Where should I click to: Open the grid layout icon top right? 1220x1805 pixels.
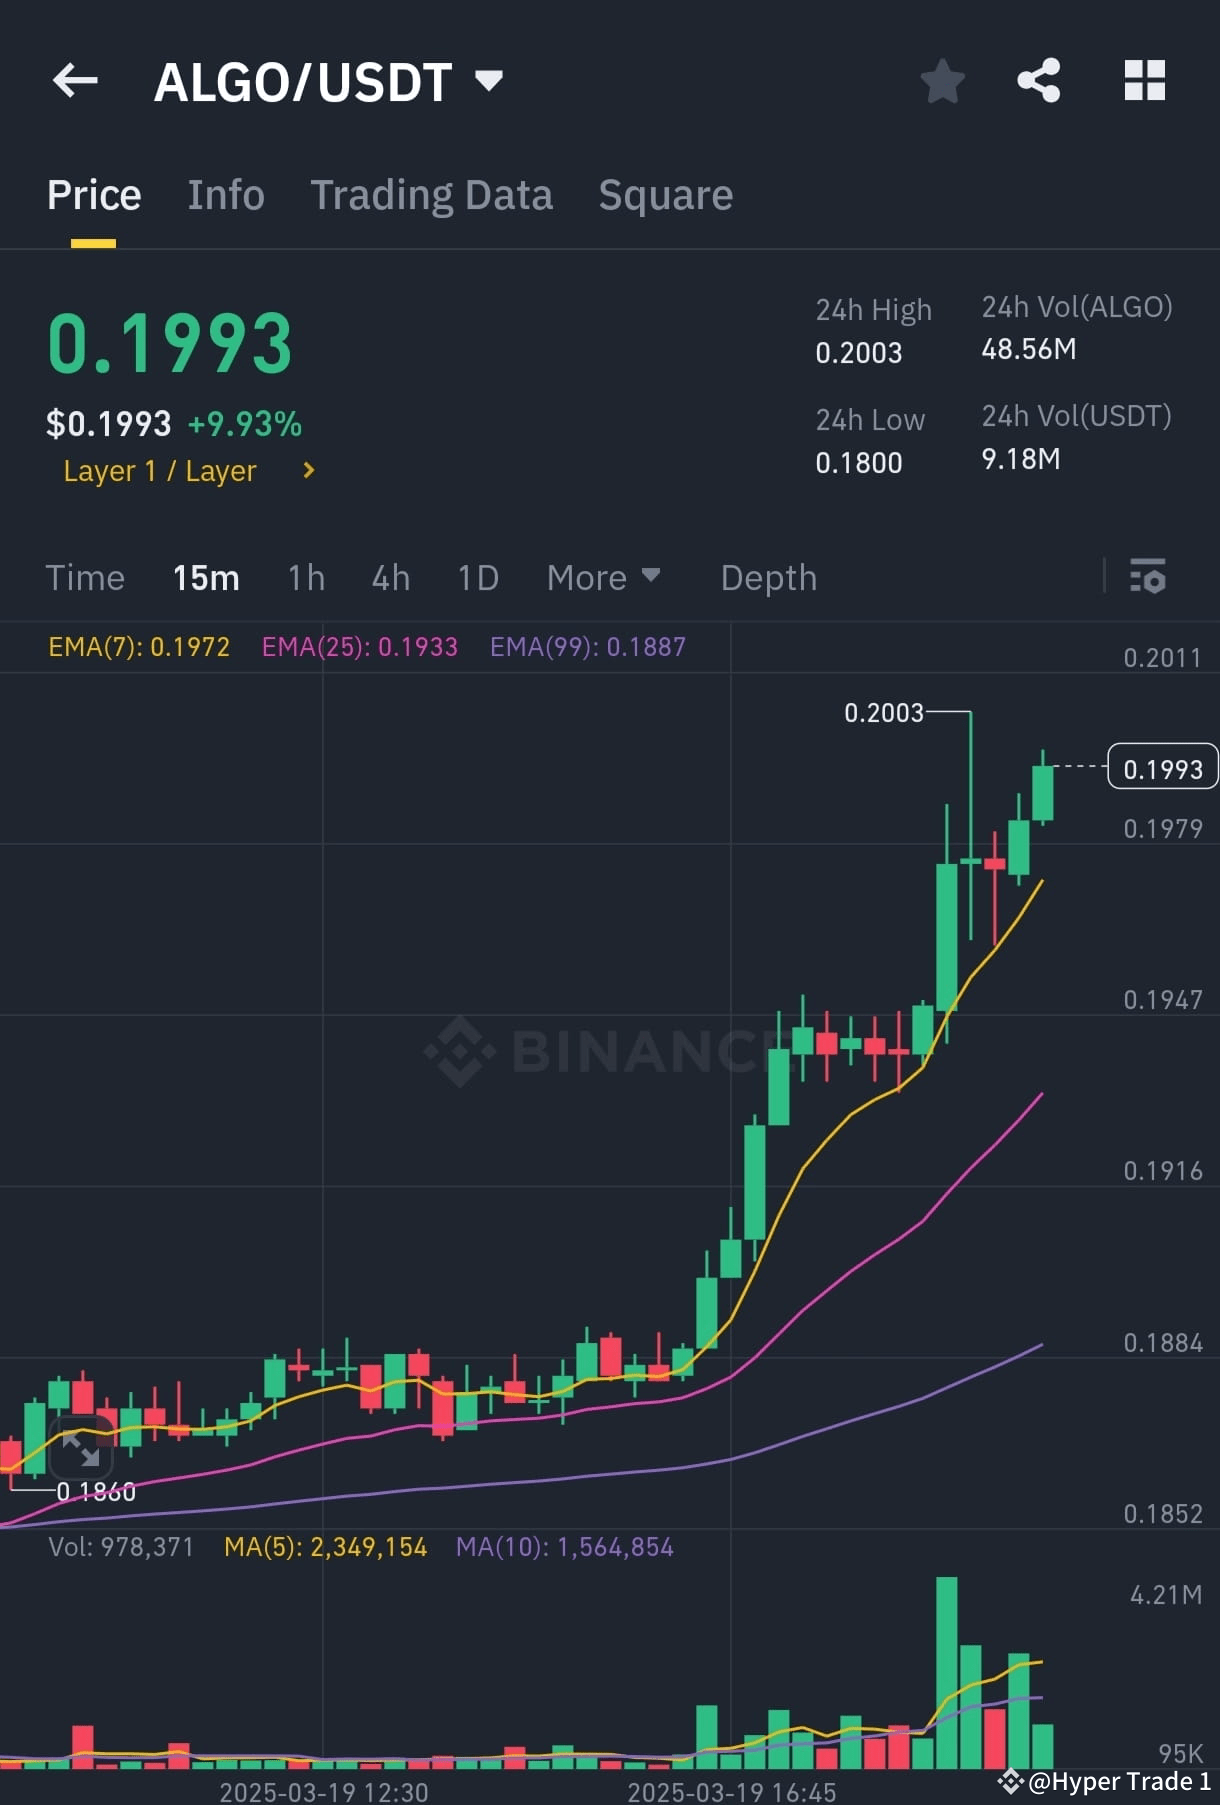1144,80
